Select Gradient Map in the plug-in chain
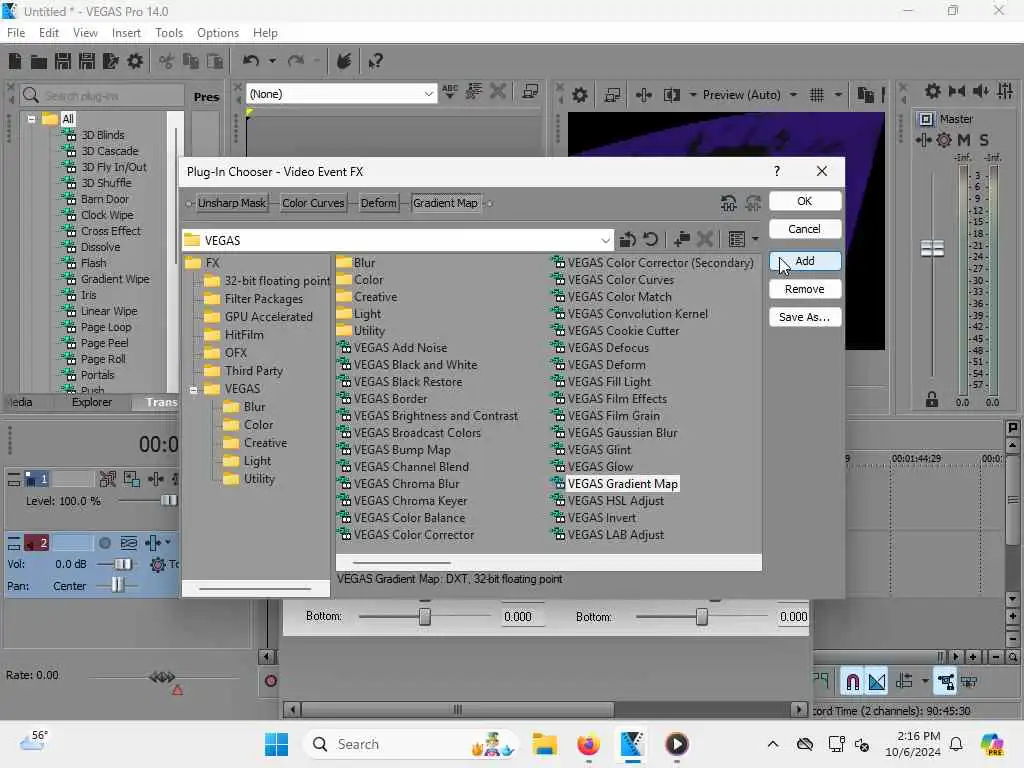 445,203
